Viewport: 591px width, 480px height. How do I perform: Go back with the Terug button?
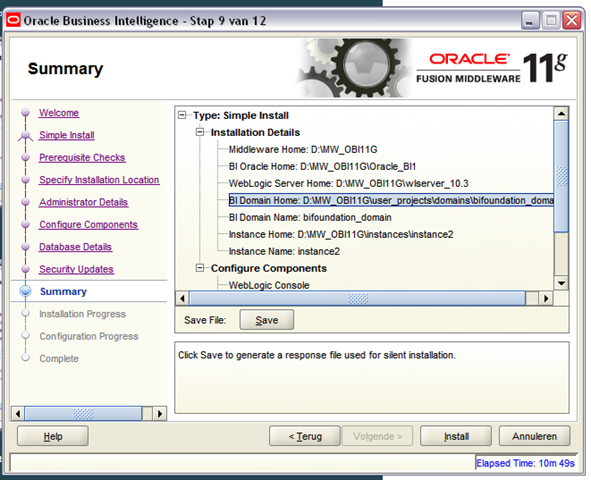tap(305, 436)
